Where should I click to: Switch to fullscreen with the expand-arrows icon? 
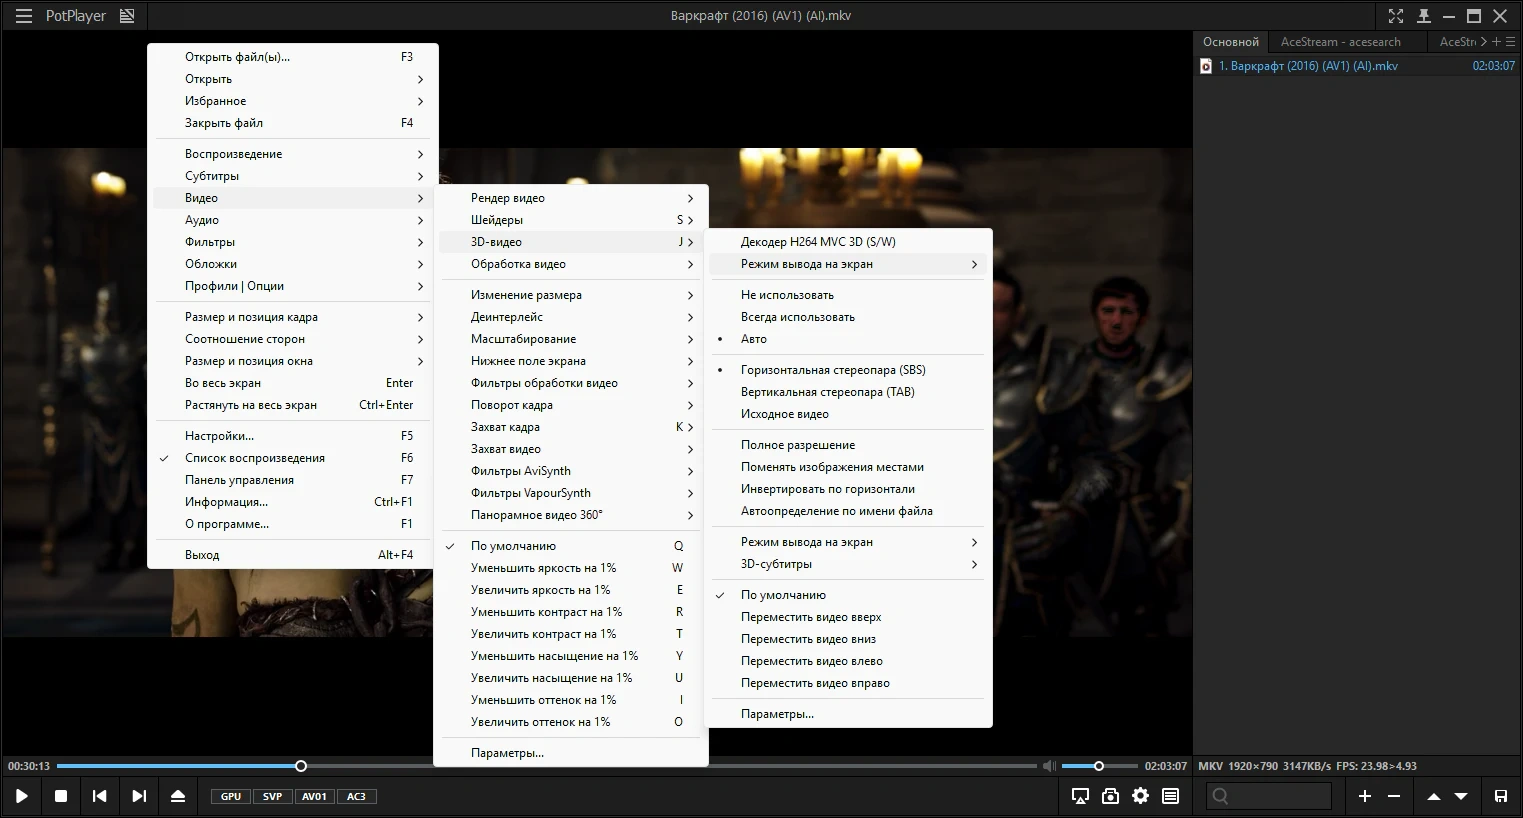pos(1396,16)
